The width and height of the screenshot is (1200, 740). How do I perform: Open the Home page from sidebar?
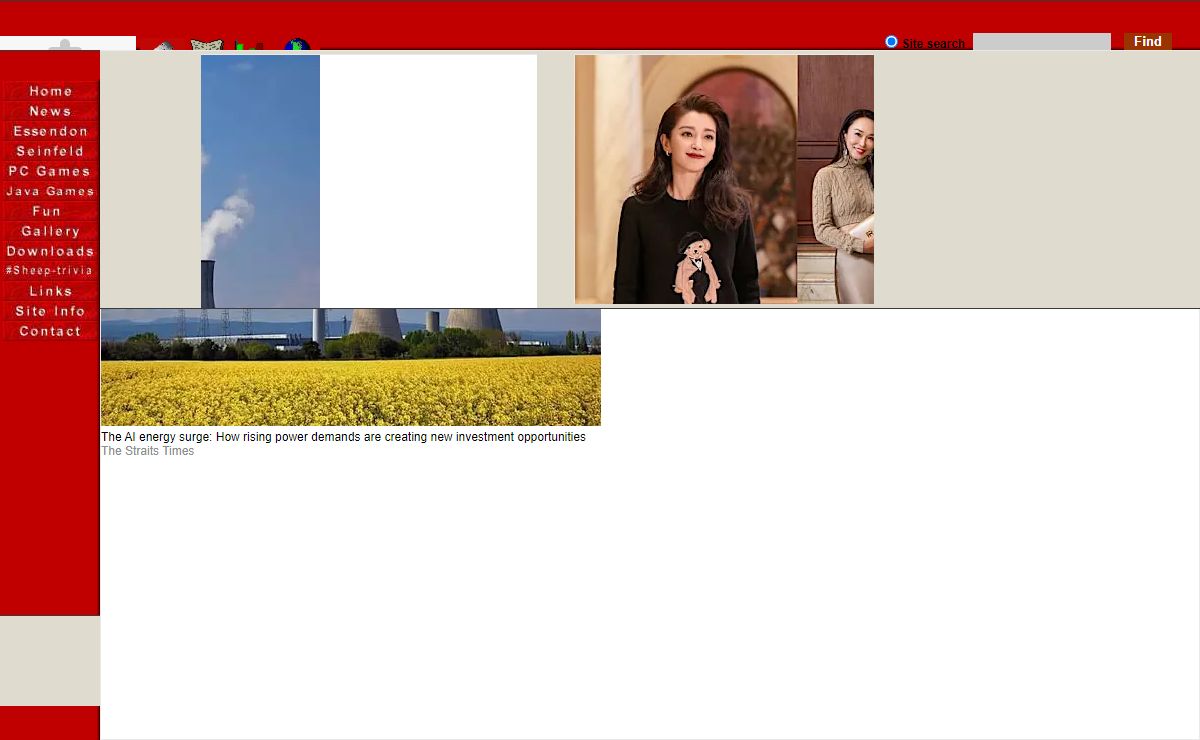(50, 91)
